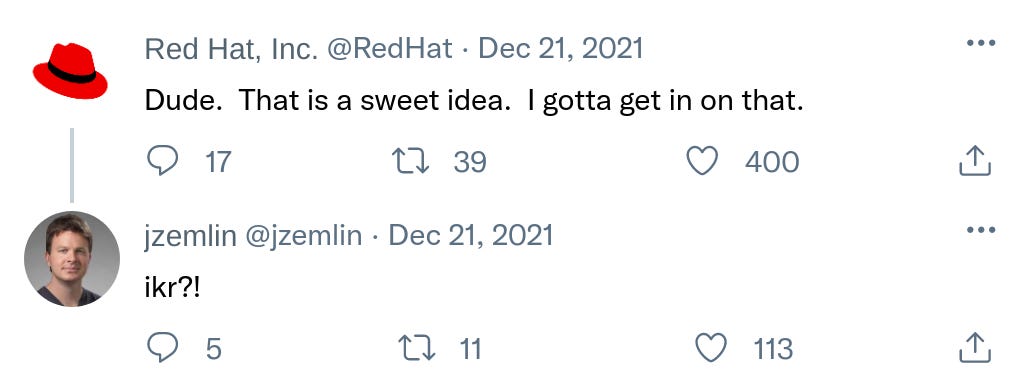Open jzemlin tweet's Dec 21, 2021 timestamp
The width and height of the screenshot is (1024, 390).
click(471, 236)
